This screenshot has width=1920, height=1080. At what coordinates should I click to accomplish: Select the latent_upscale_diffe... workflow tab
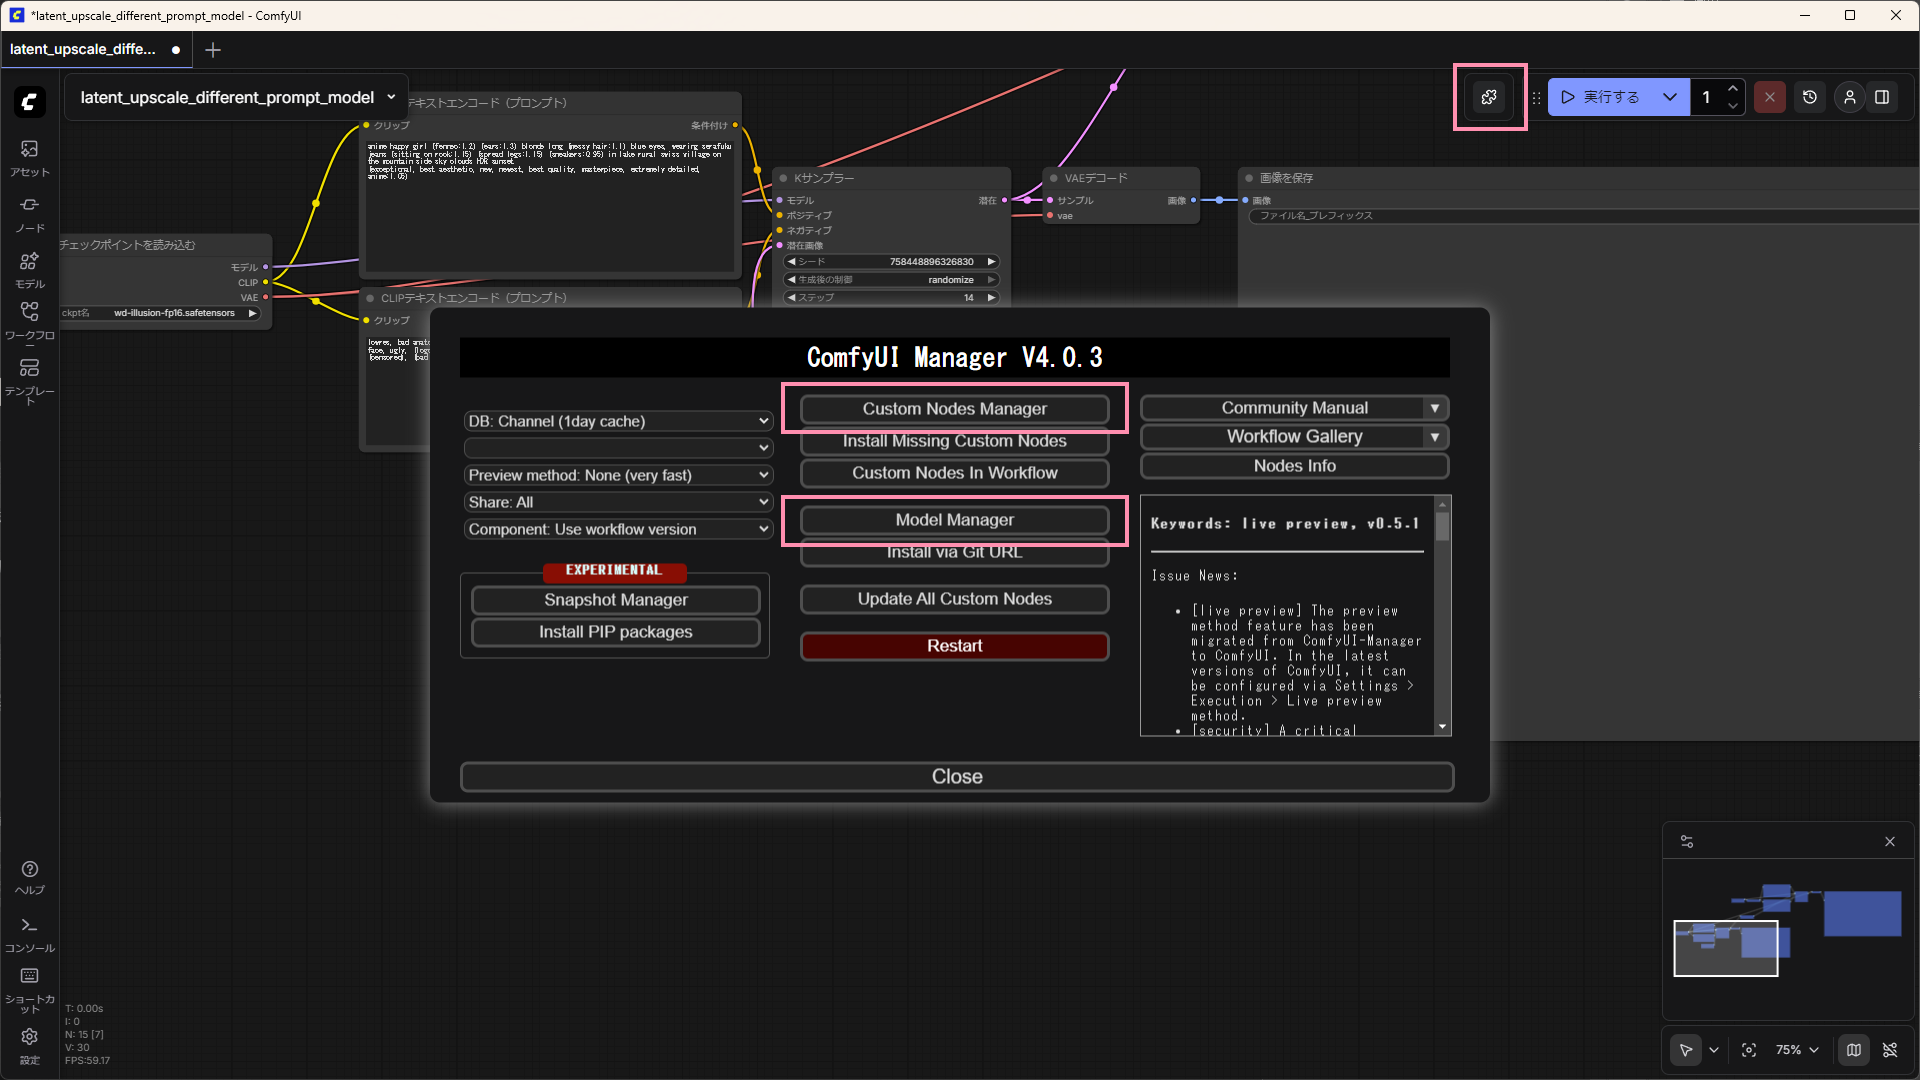pos(84,49)
